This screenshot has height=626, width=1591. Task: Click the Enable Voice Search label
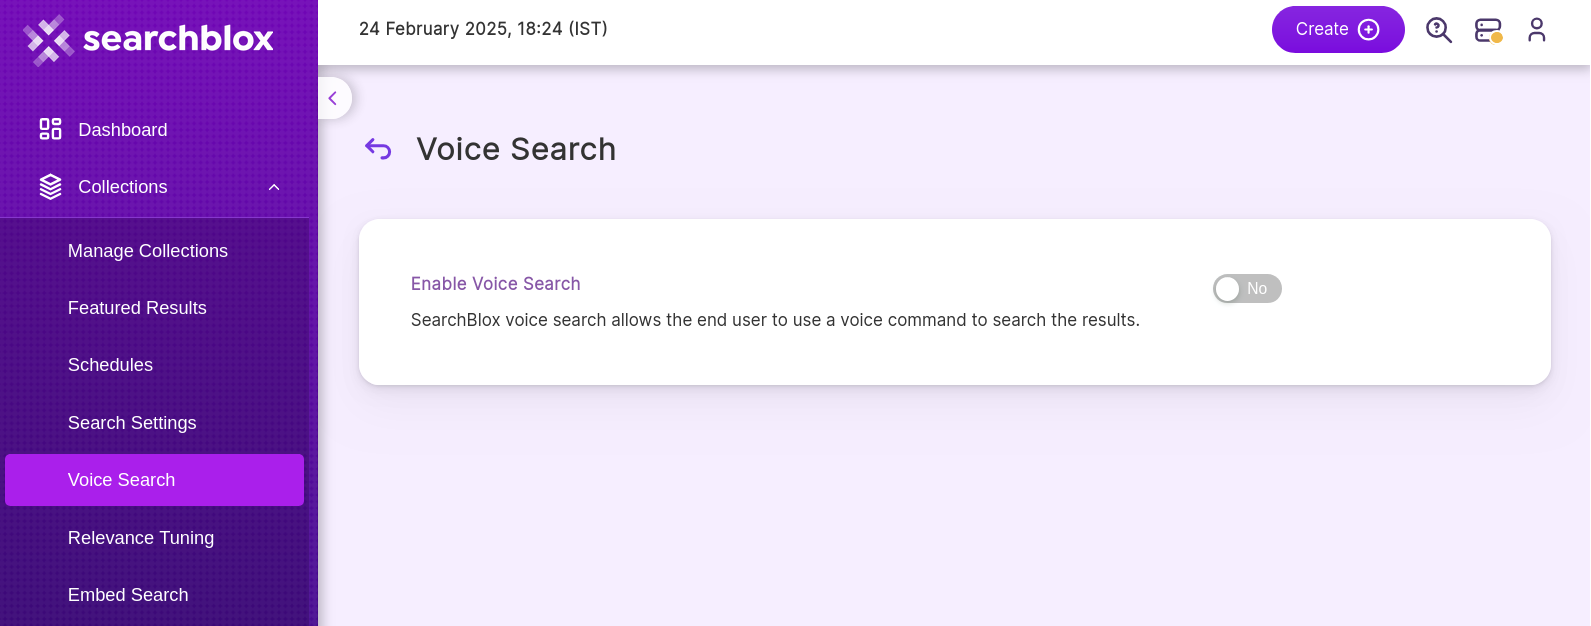[496, 284]
